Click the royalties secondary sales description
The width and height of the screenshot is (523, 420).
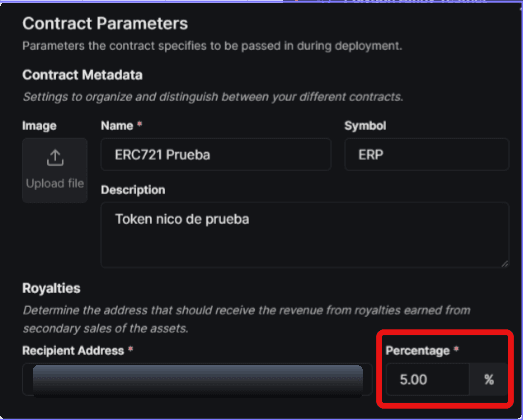point(246,320)
